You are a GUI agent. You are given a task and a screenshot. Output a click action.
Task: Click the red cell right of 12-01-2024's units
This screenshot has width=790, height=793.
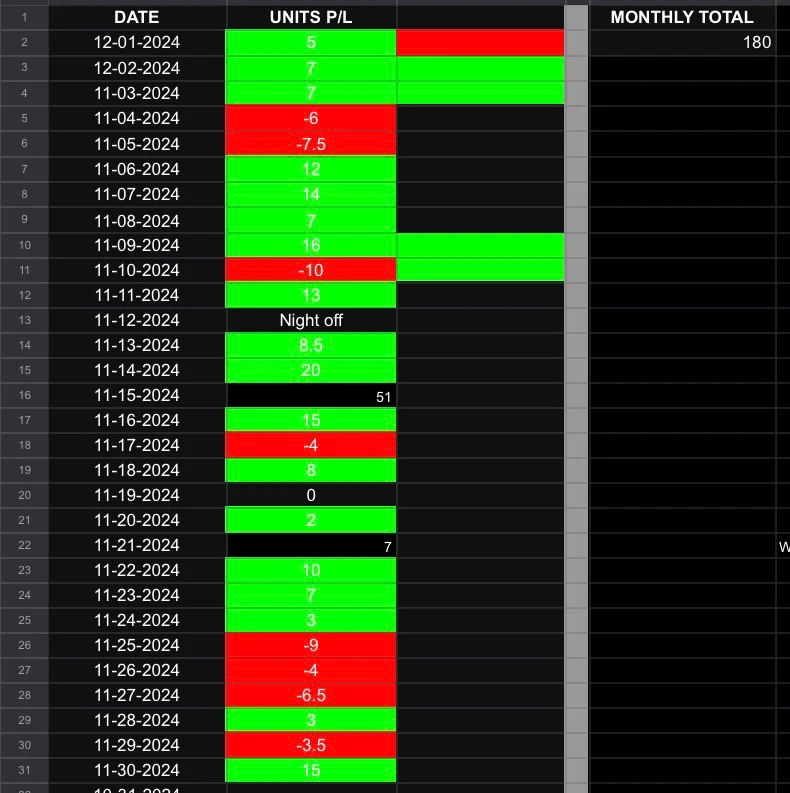pos(480,42)
